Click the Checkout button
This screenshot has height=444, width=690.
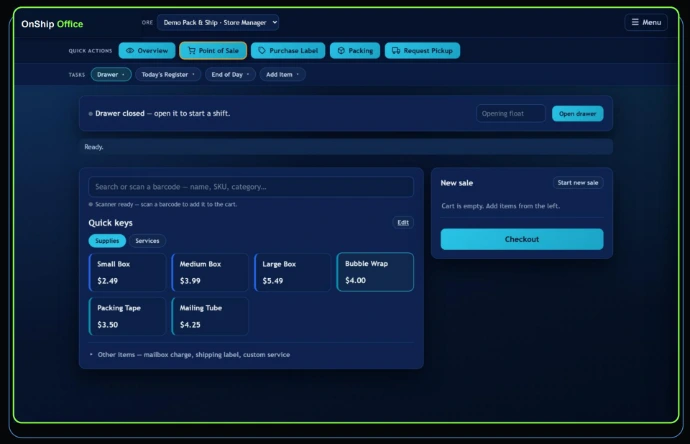pos(522,239)
